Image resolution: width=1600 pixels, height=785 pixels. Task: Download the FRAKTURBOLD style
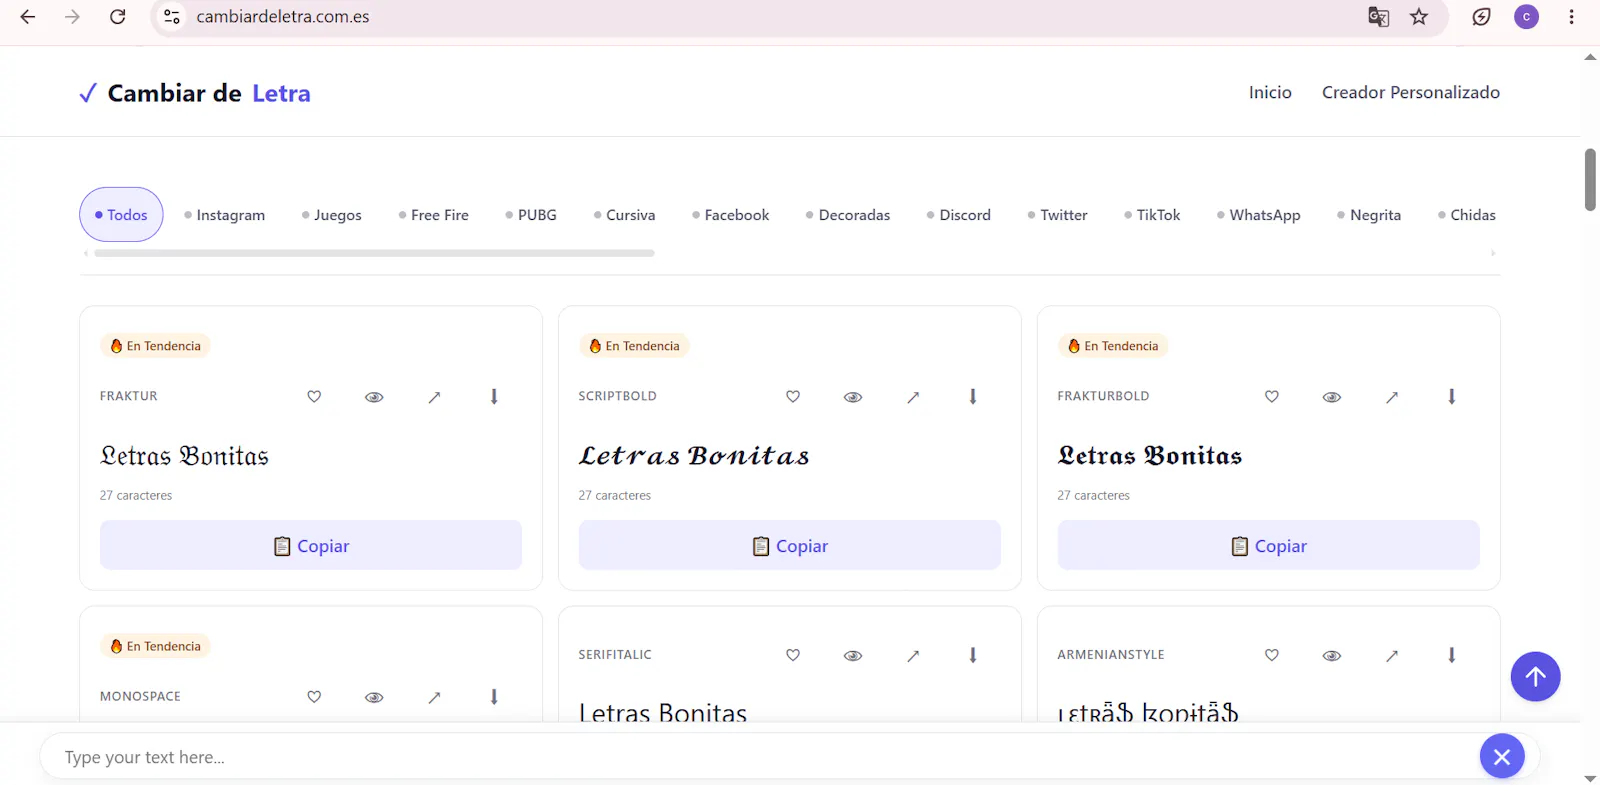tap(1452, 397)
